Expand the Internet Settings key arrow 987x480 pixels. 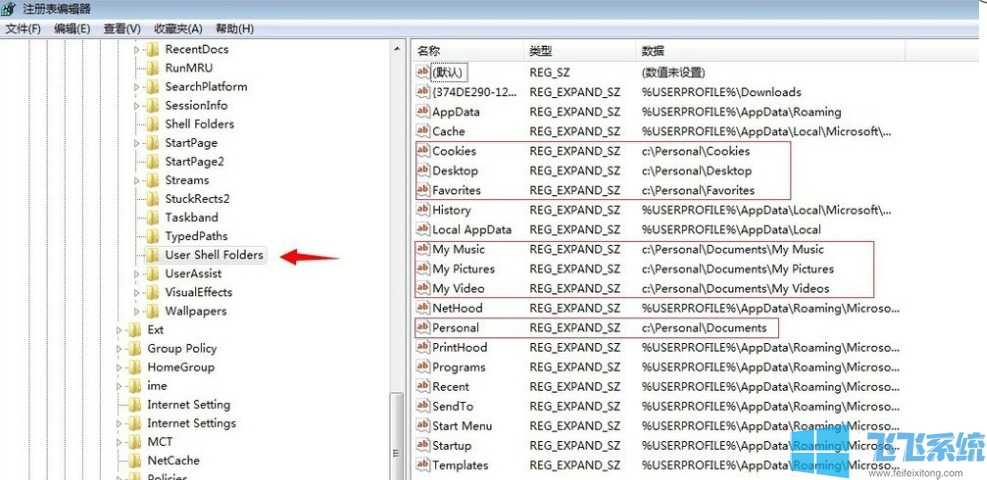(118, 423)
